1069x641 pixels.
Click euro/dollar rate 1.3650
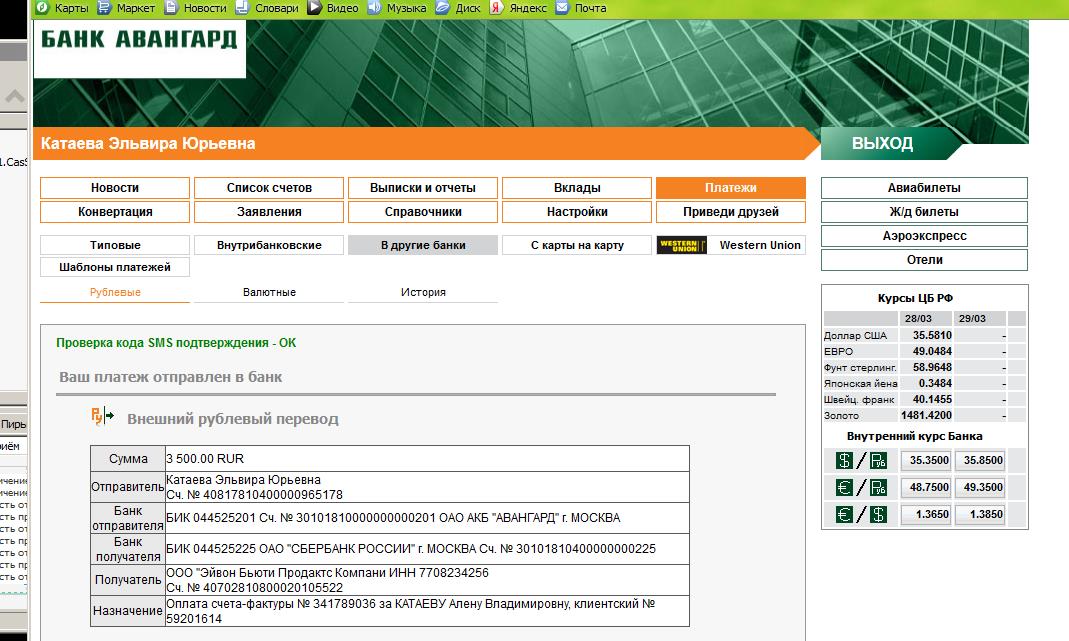point(928,514)
